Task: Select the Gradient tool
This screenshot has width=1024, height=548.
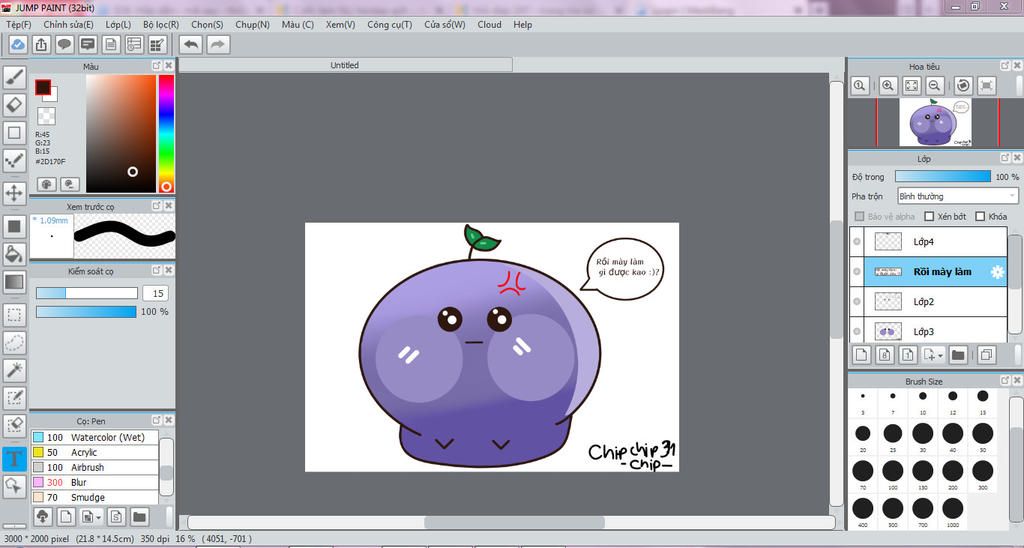Action: coord(14,282)
